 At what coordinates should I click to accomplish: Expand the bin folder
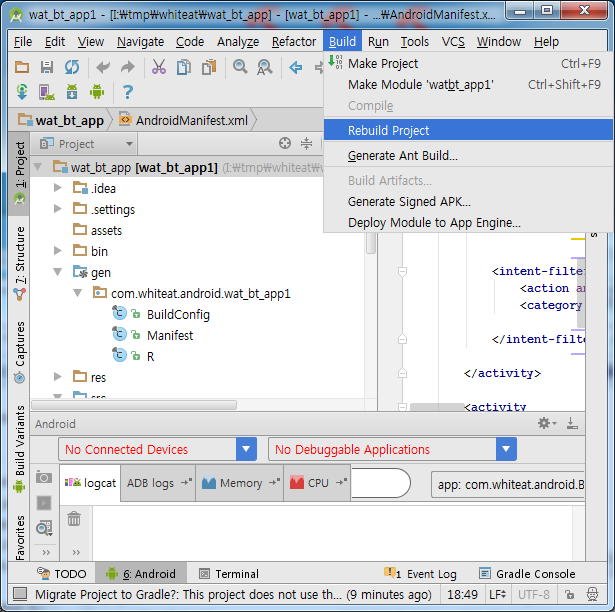58,250
